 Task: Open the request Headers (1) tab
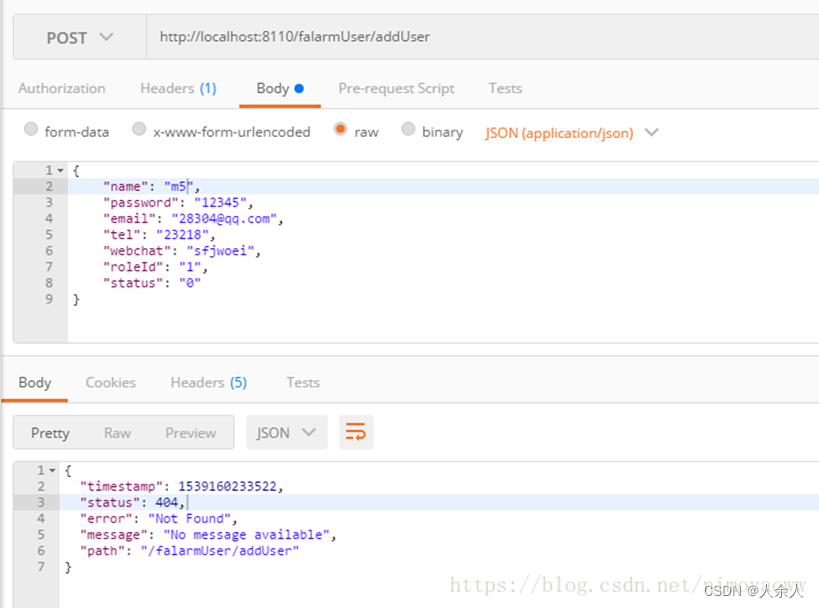point(178,88)
